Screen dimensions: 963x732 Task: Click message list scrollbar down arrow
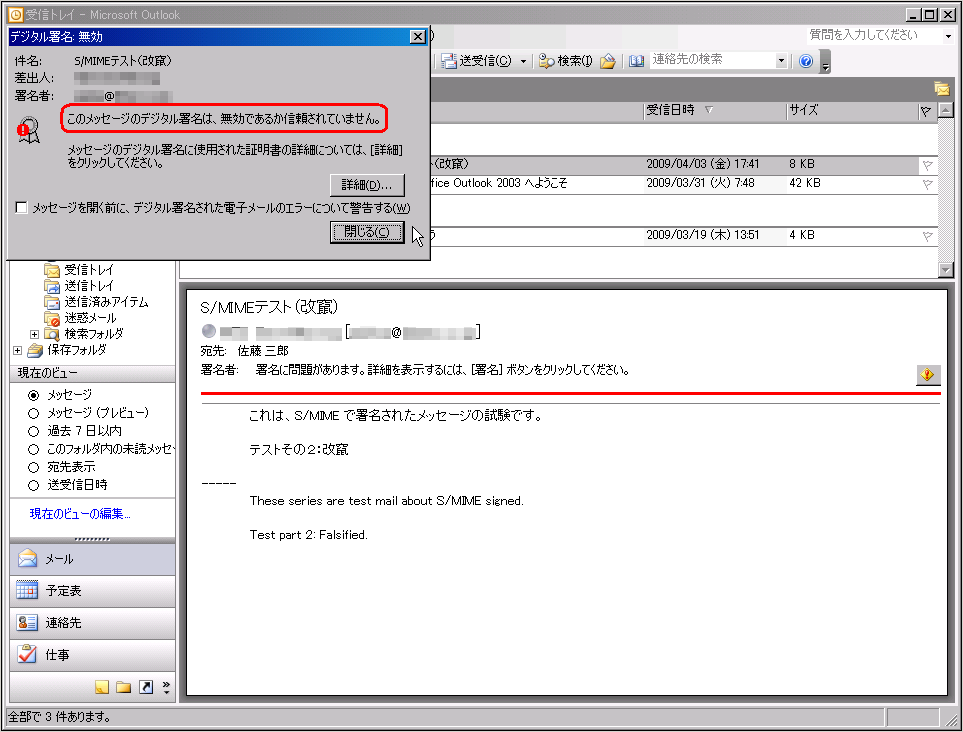[x=946, y=270]
